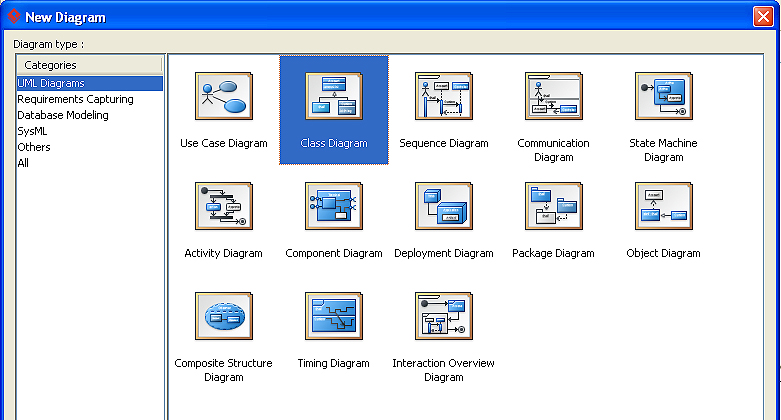781x420 pixels.
Task: Pick the Interaction Overview Diagram icon
Action: click(444, 317)
